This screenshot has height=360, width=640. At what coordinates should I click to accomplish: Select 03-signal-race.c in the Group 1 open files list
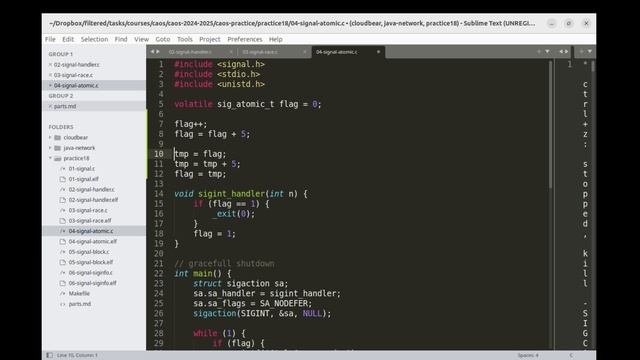tap(73, 75)
